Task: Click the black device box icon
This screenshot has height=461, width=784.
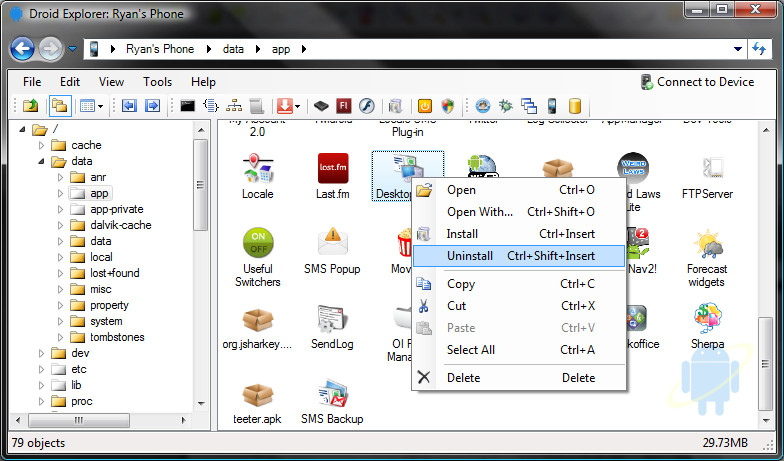Action: tap(321, 106)
